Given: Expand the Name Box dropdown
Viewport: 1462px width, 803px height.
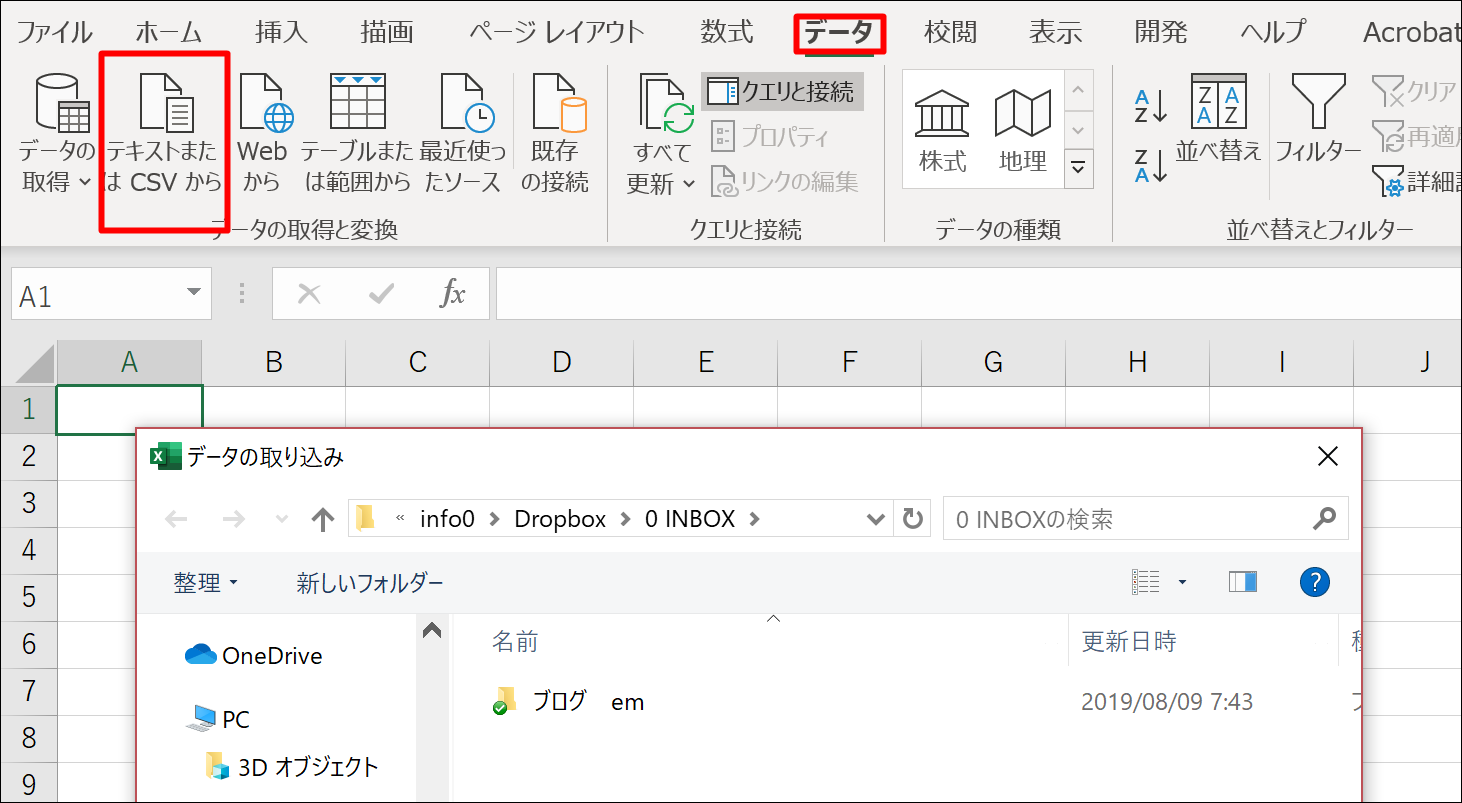Looking at the screenshot, I should tap(193, 294).
